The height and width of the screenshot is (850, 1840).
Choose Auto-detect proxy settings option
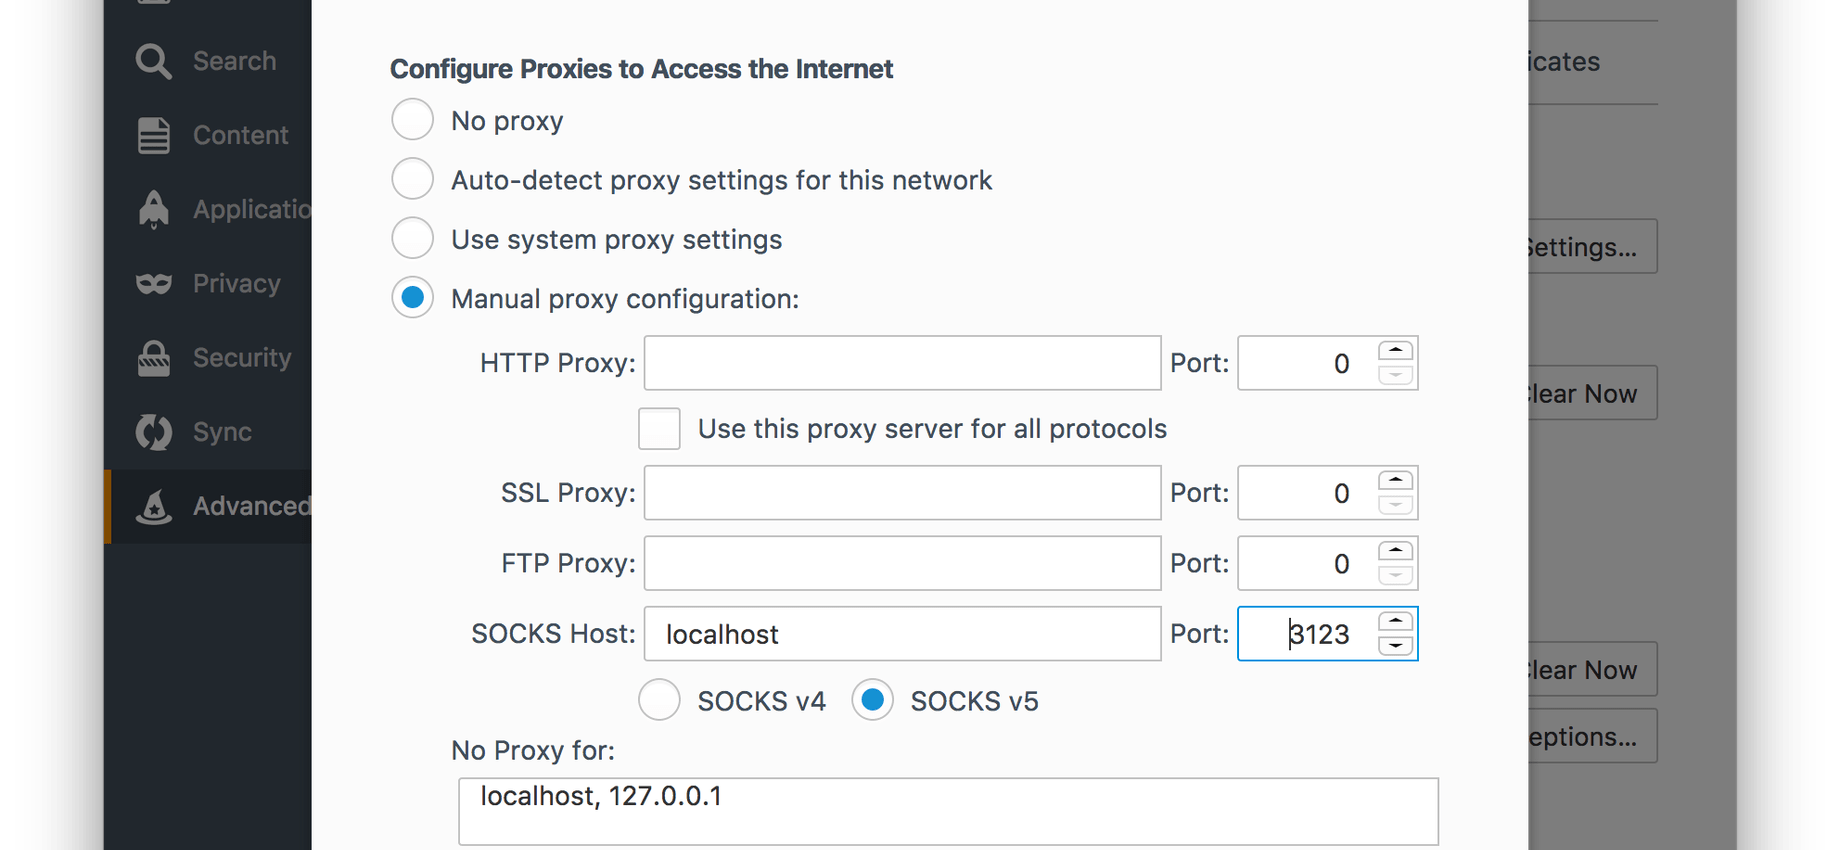coord(412,180)
